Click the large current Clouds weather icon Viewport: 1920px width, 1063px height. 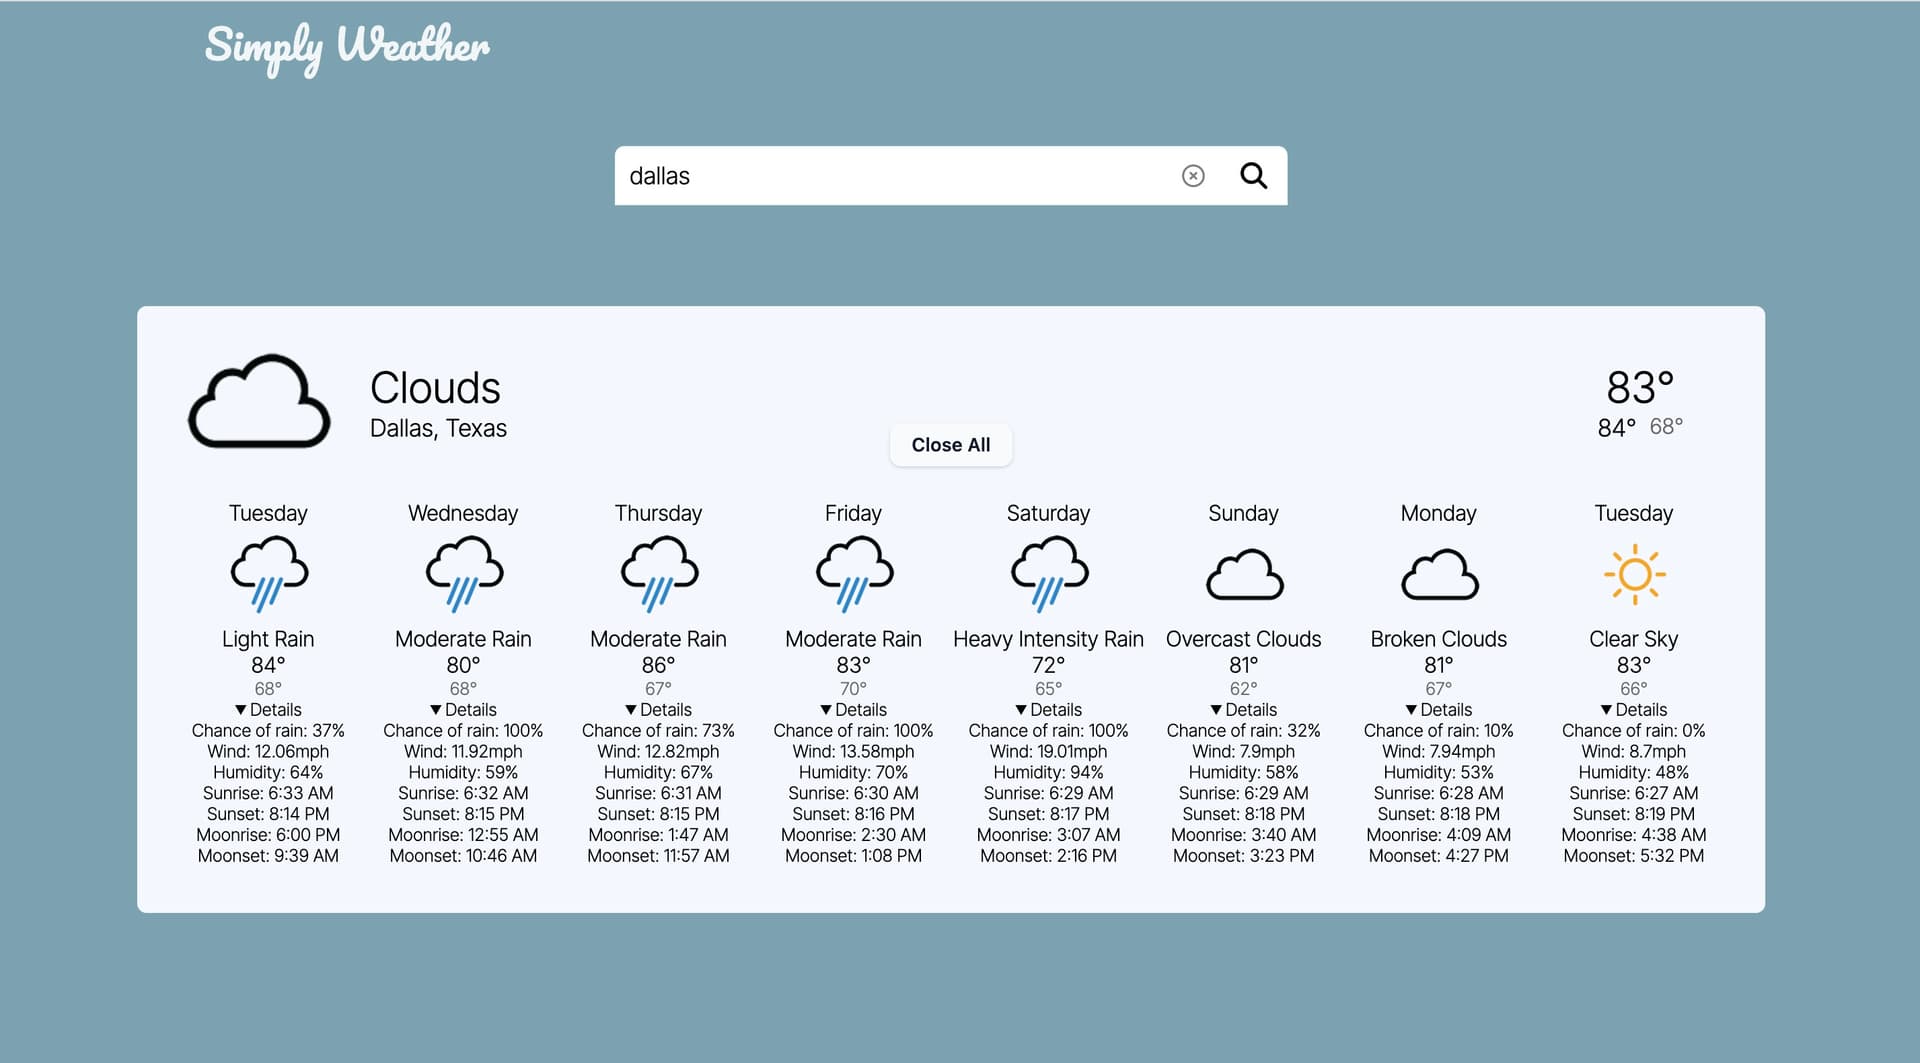click(259, 402)
